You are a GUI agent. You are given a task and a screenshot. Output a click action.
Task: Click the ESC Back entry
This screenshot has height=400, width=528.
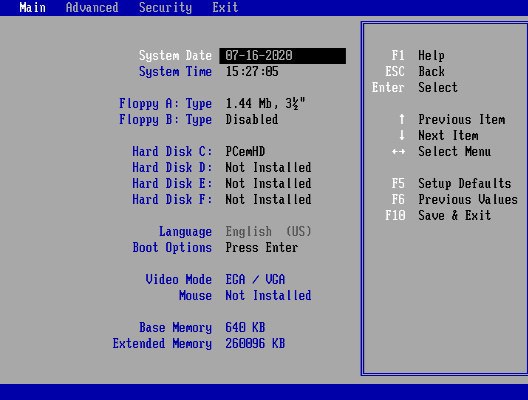[415, 71]
